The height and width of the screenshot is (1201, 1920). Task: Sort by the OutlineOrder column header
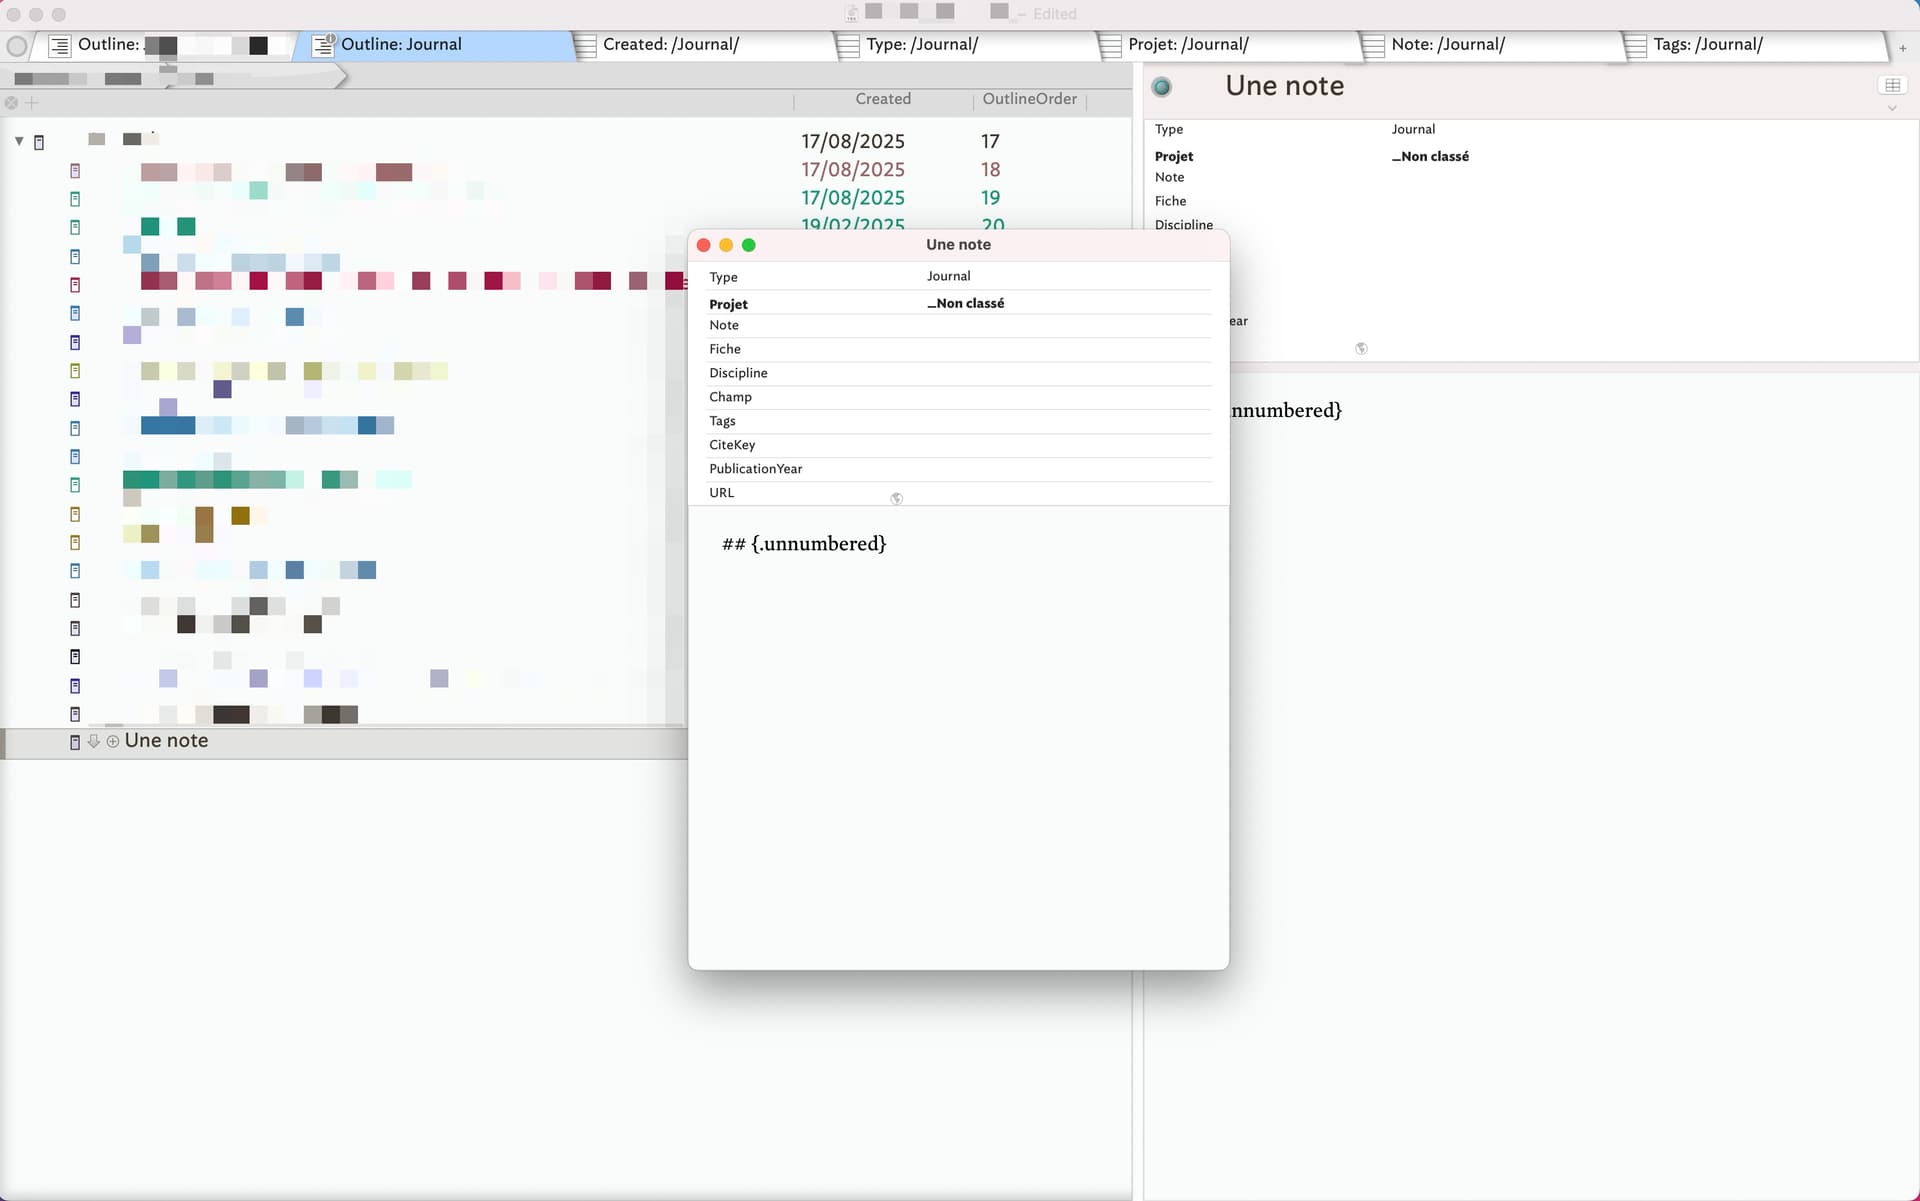pos(1029,99)
